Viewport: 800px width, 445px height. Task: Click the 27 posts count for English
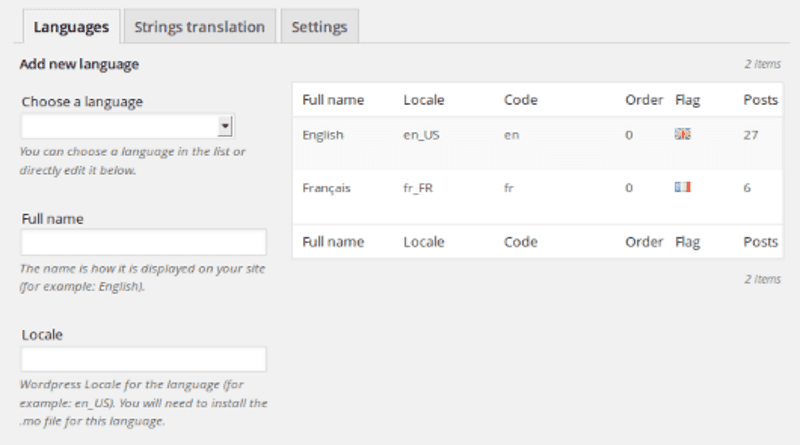751,135
